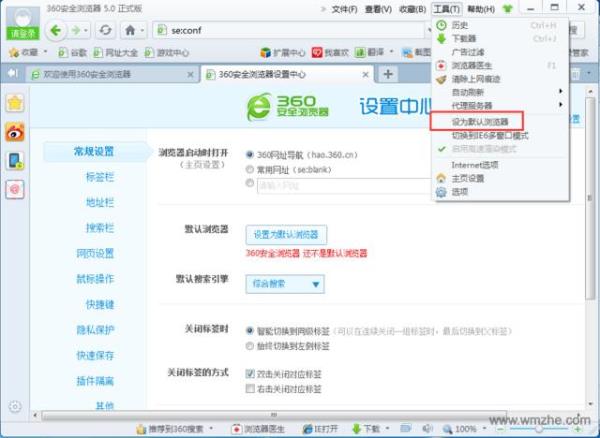The width and height of the screenshot is (600, 438).
Task: Open the 鼠标操作 settings section
Action: tap(95, 279)
